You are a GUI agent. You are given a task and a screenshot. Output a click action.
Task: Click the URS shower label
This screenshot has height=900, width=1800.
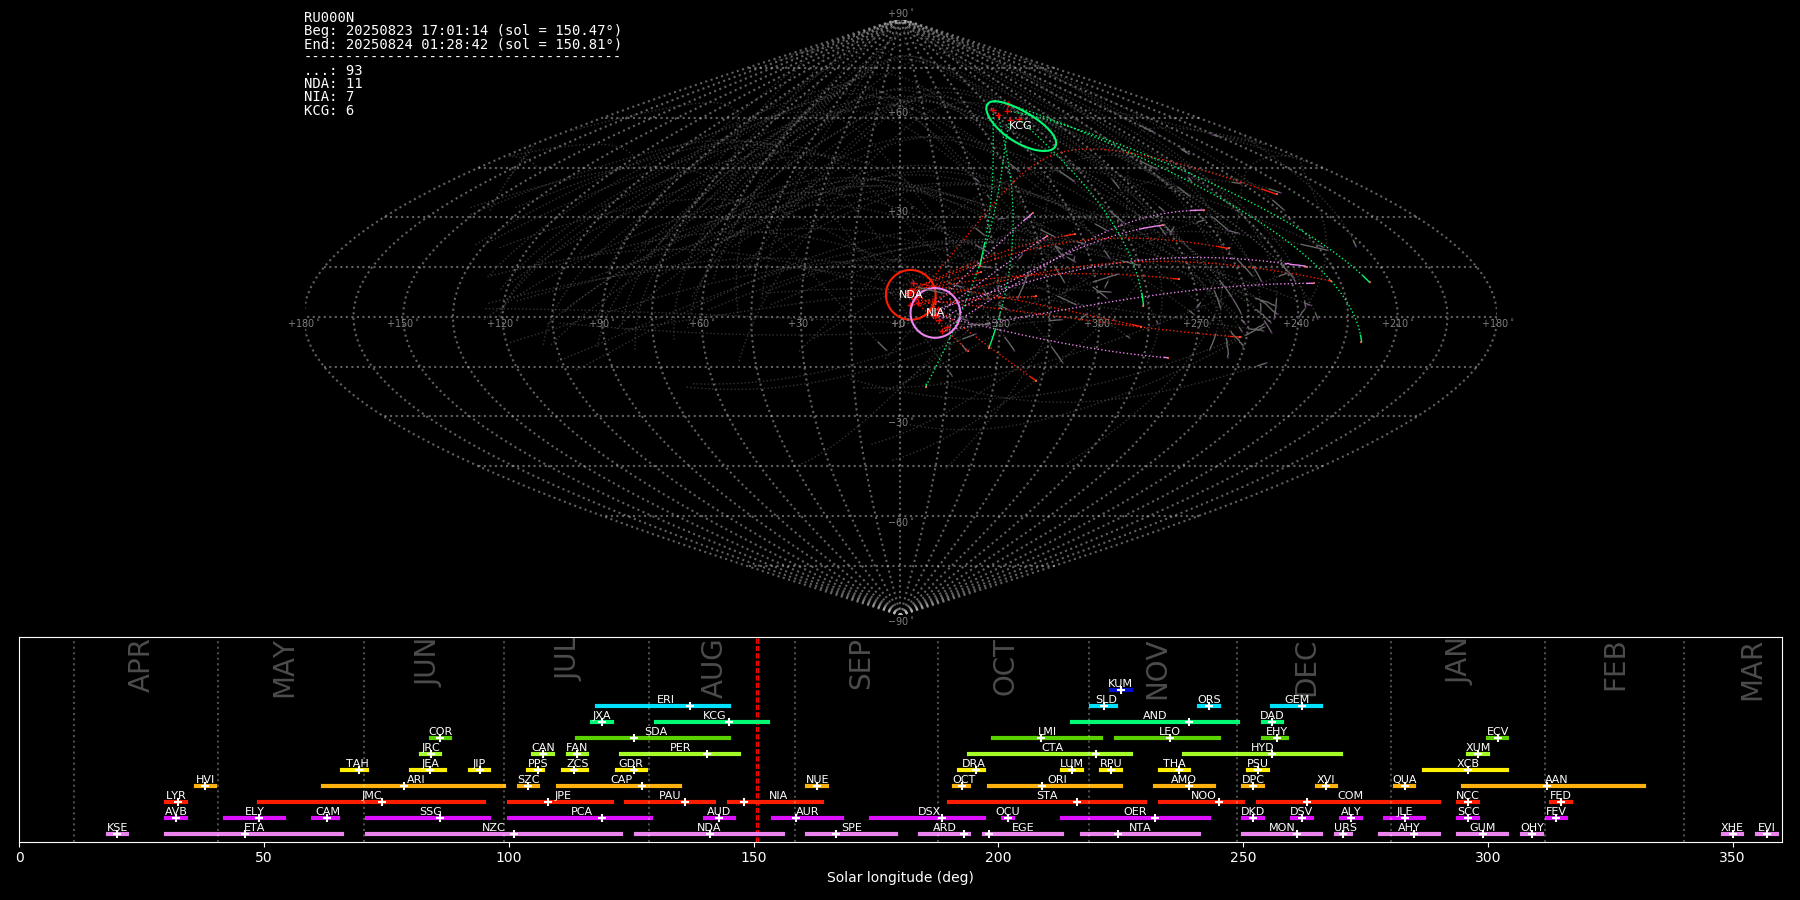click(x=1345, y=828)
